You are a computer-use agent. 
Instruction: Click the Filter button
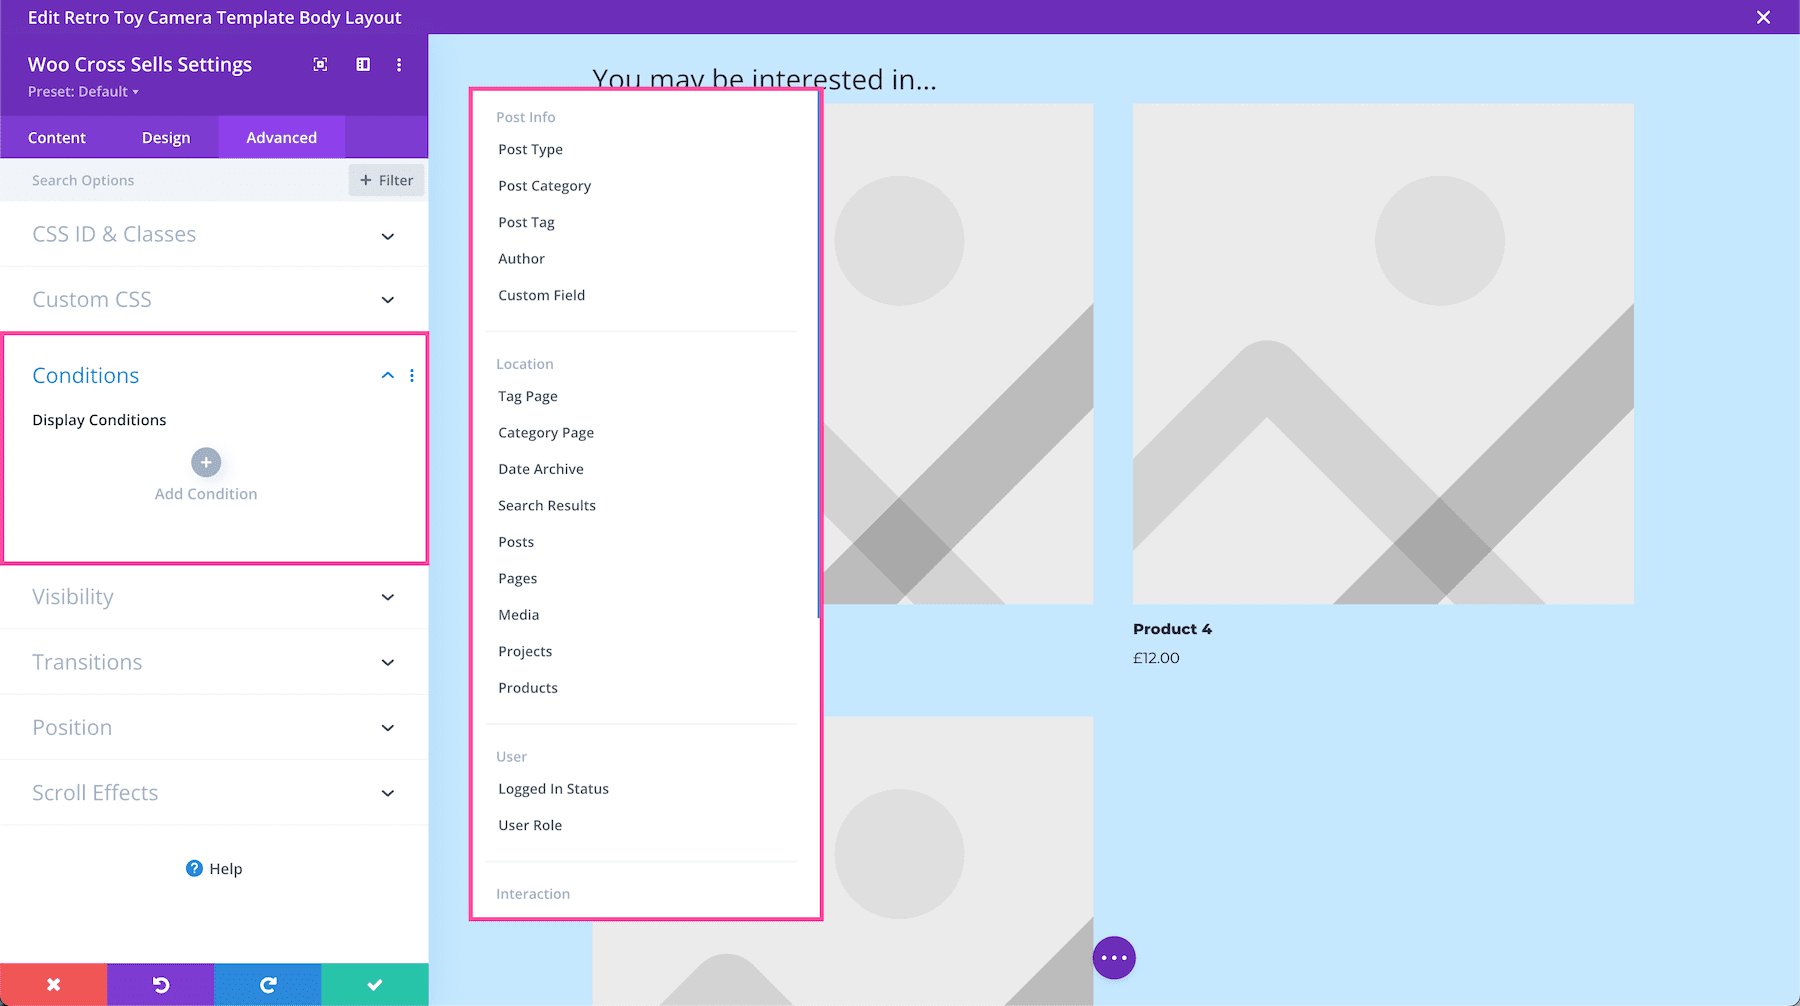(386, 180)
